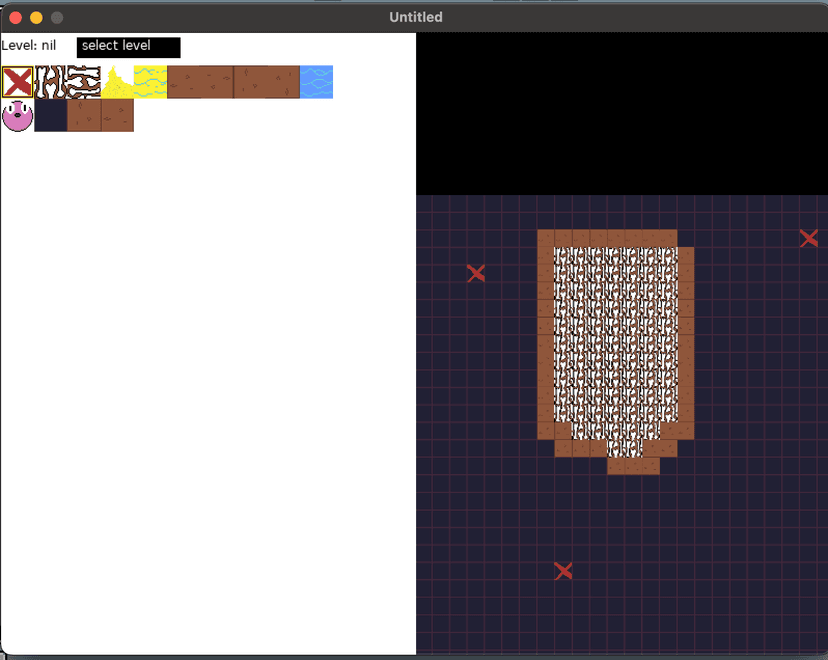This screenshot has height=660, width=828.
Task: Select the yellow wavy sand tile
Action: (x=150, y=82)
